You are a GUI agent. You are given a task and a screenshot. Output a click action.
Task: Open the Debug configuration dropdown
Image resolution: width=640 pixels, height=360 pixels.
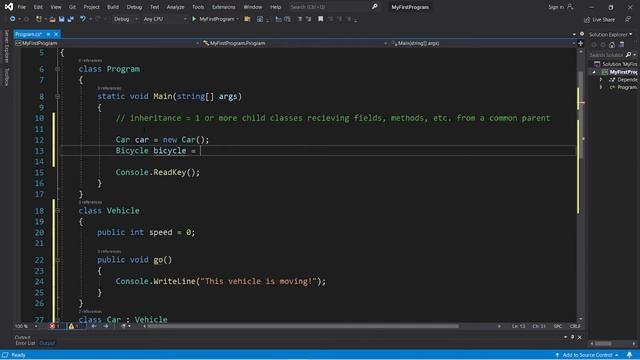[125, 19]
